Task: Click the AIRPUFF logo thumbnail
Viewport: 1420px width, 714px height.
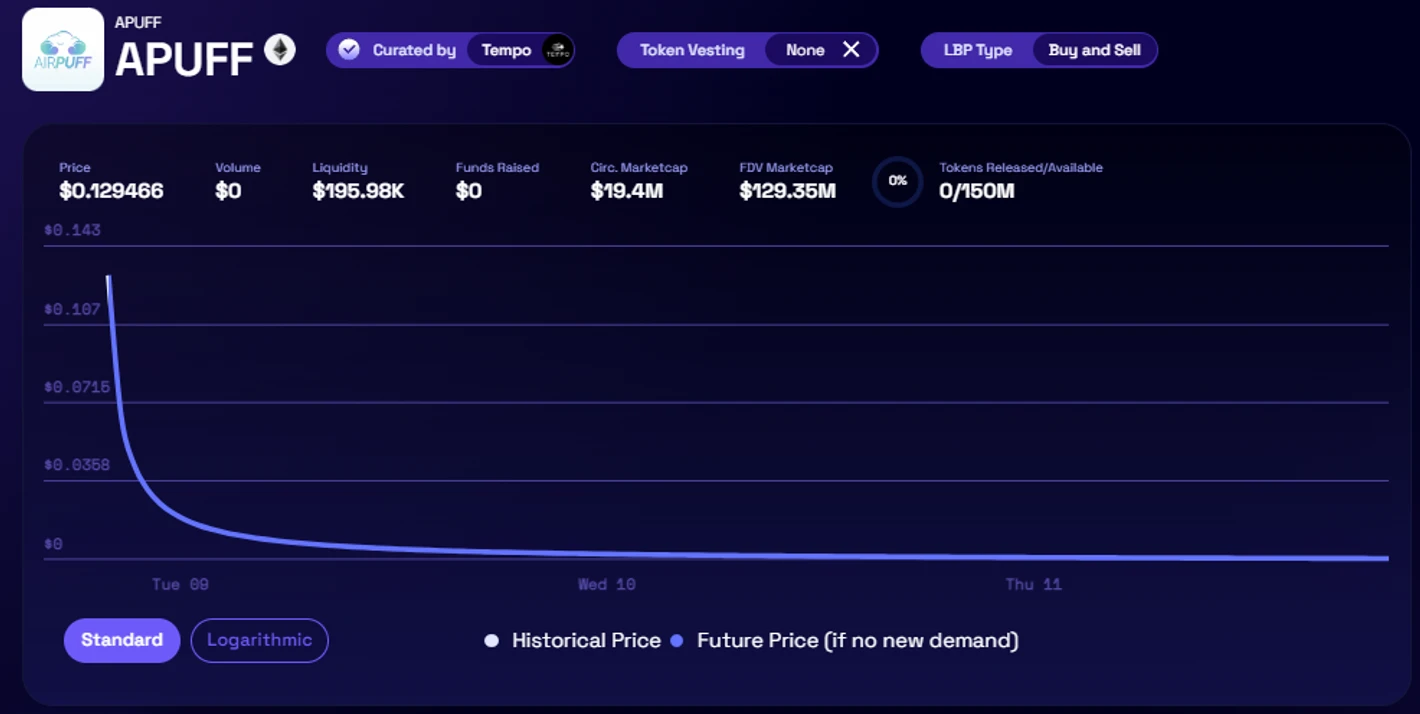Action: click(x=63, y=49)
